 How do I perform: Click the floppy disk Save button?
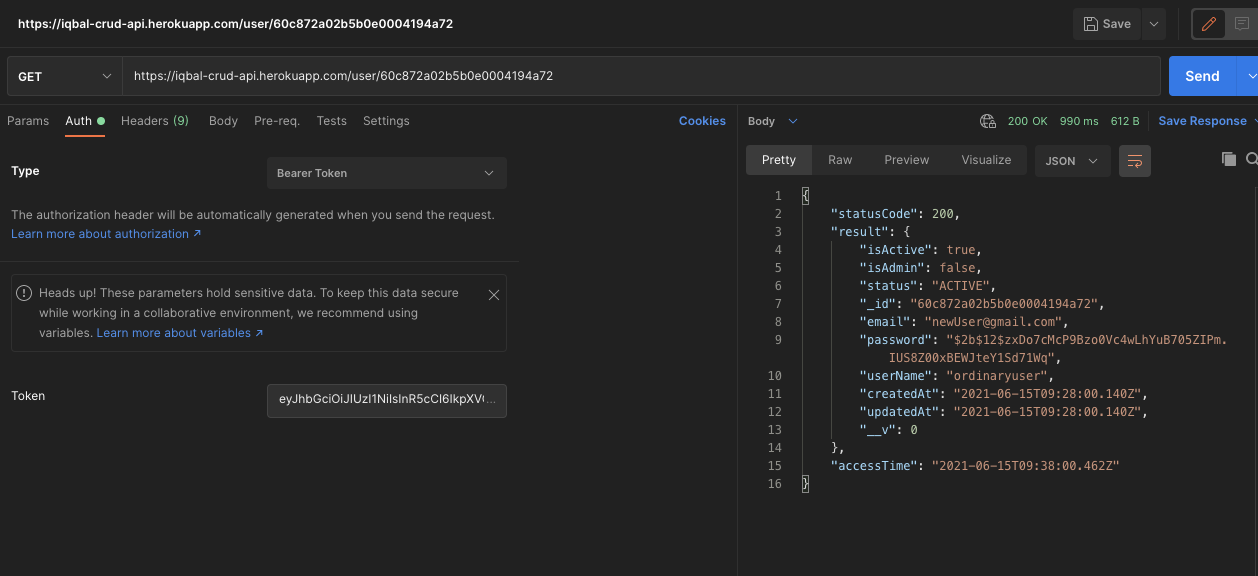(x=1106, y=24)
